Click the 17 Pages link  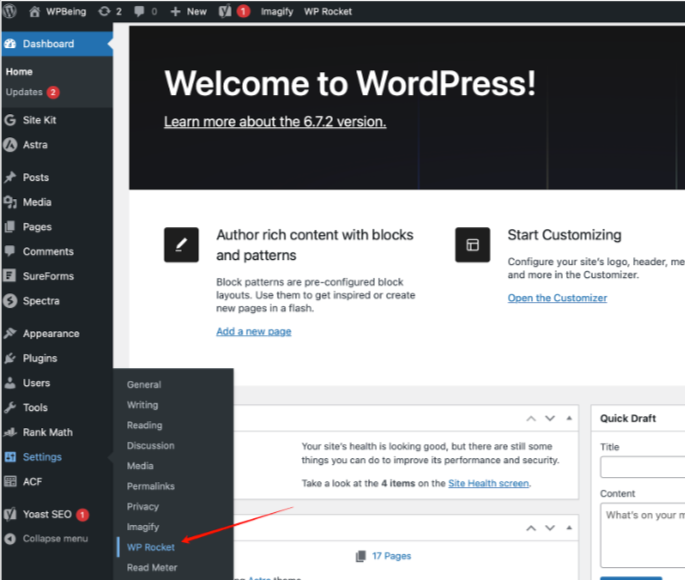pos(391,556)
